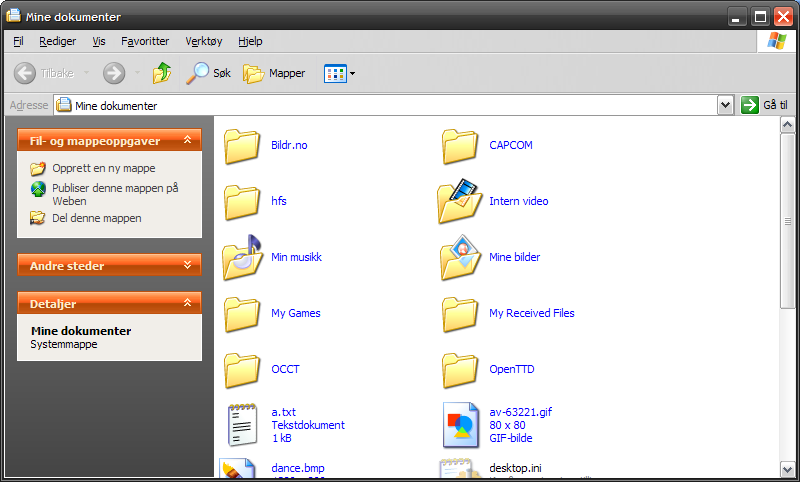Screen dimensions: 801x482
Task: Select the a.txt notepad file icon
Action: (242, 425)
